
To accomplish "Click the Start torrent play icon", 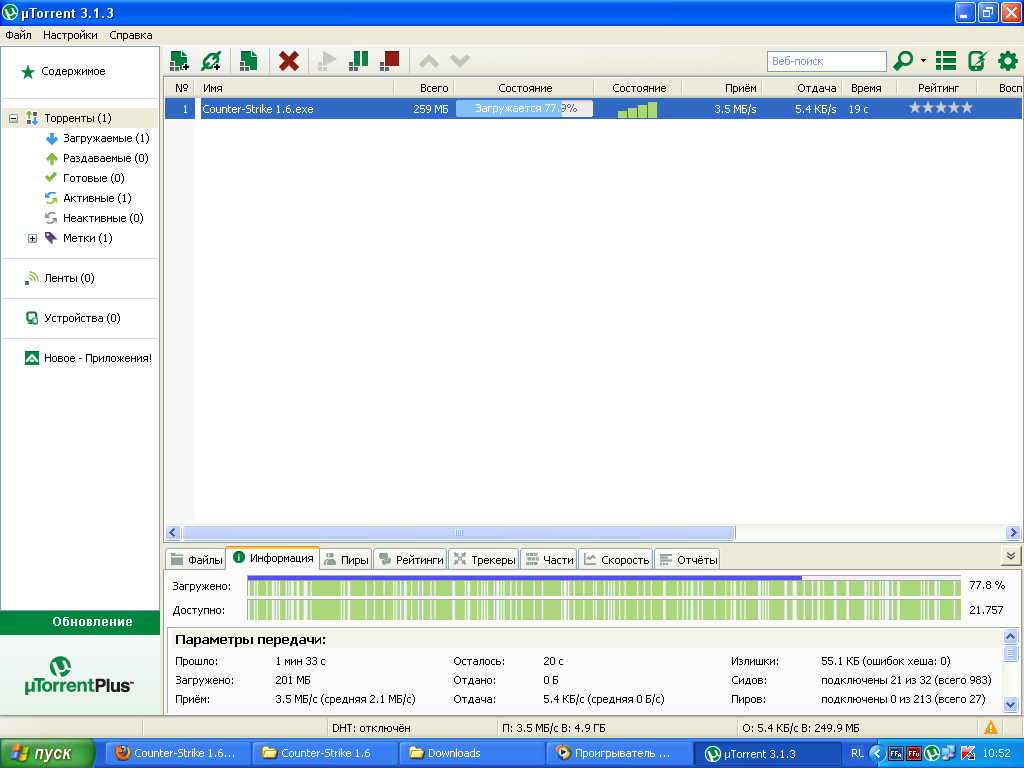I will (x=327, y=61).
